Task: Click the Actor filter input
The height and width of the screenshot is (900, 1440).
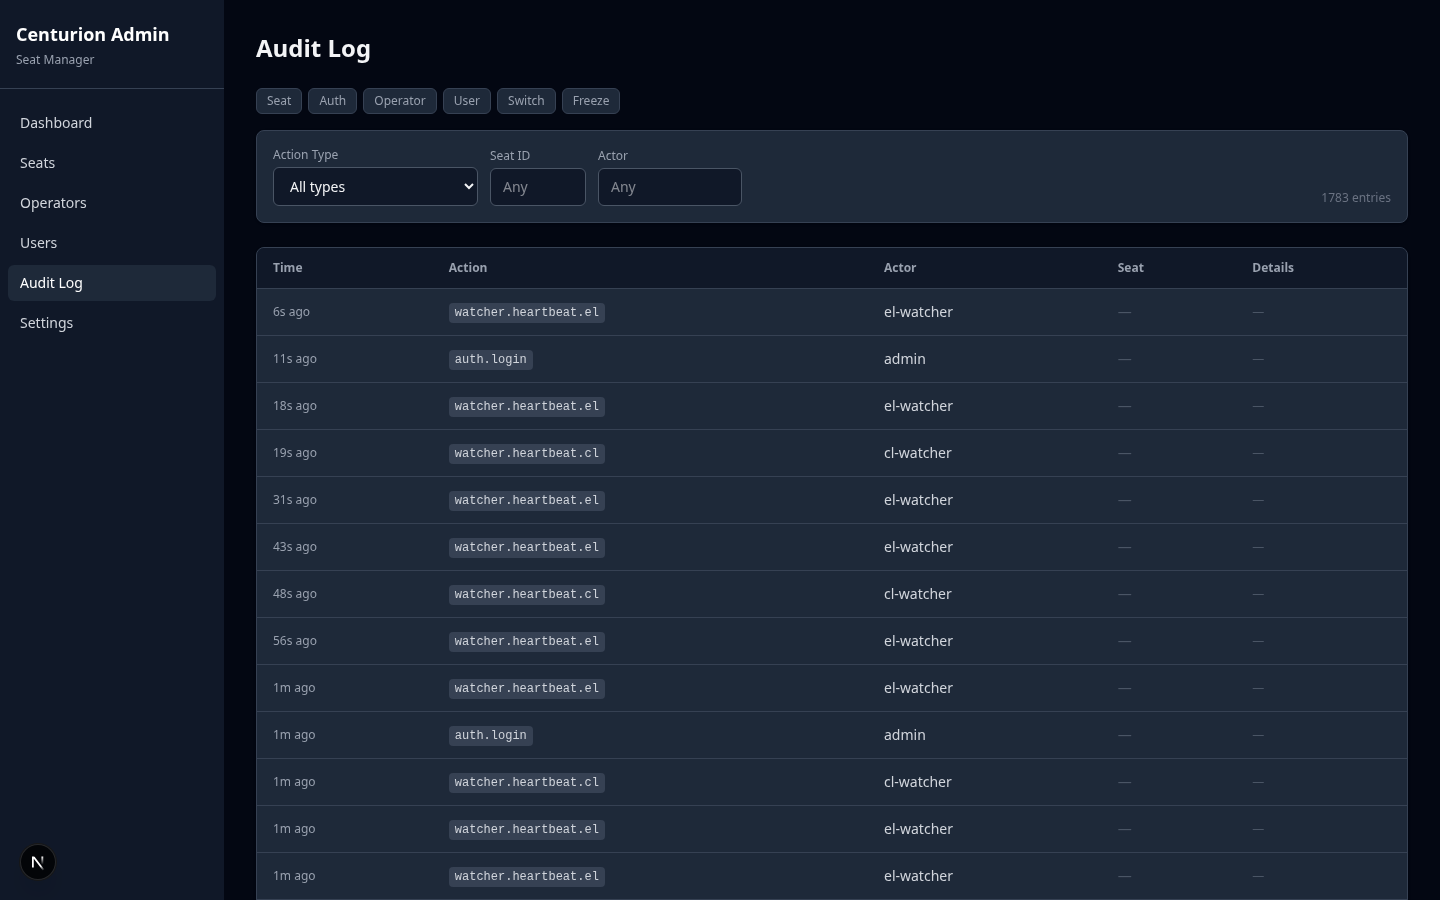Action: point(670,186)
